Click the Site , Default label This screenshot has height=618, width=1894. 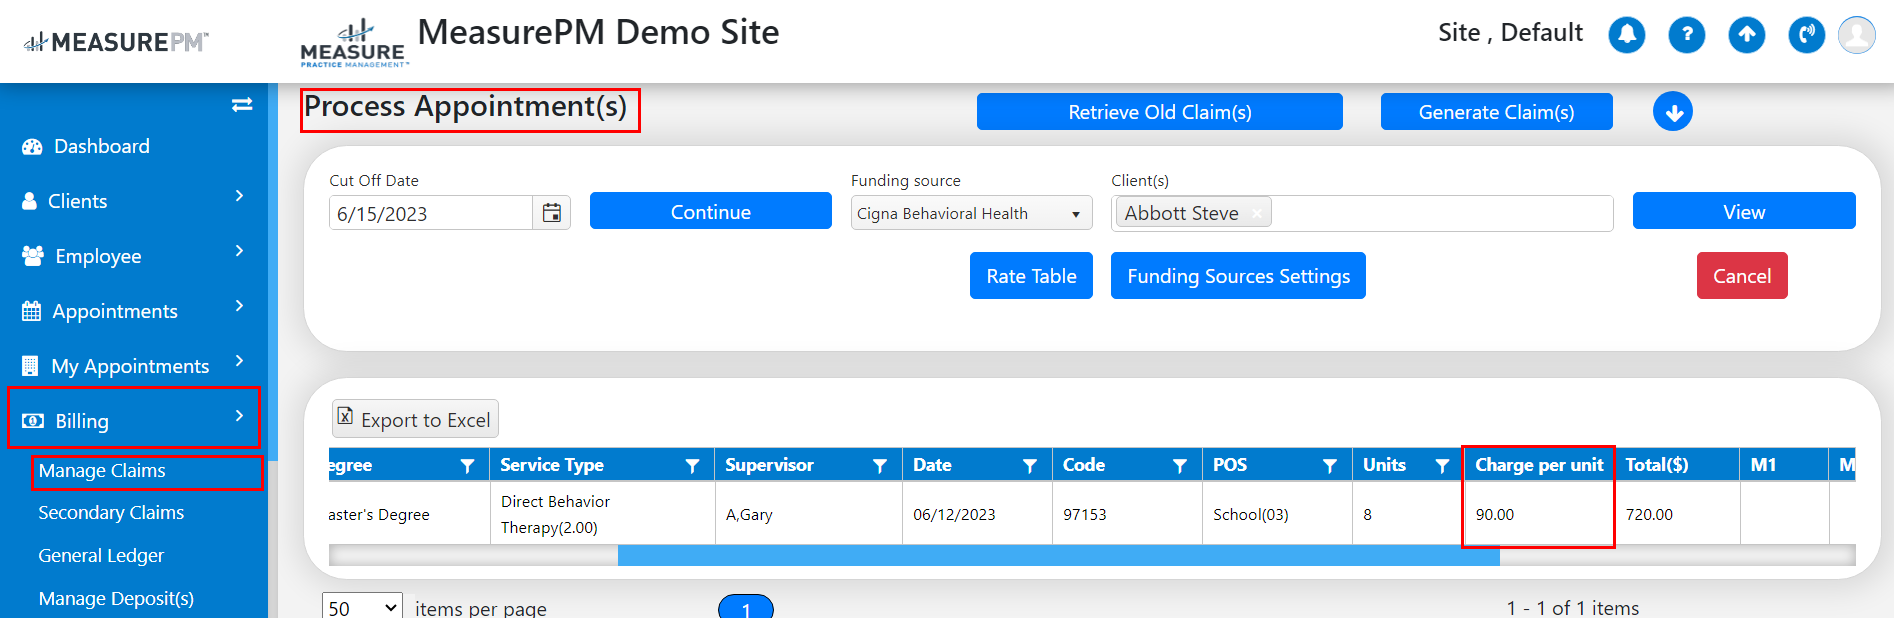[1510, 33]
